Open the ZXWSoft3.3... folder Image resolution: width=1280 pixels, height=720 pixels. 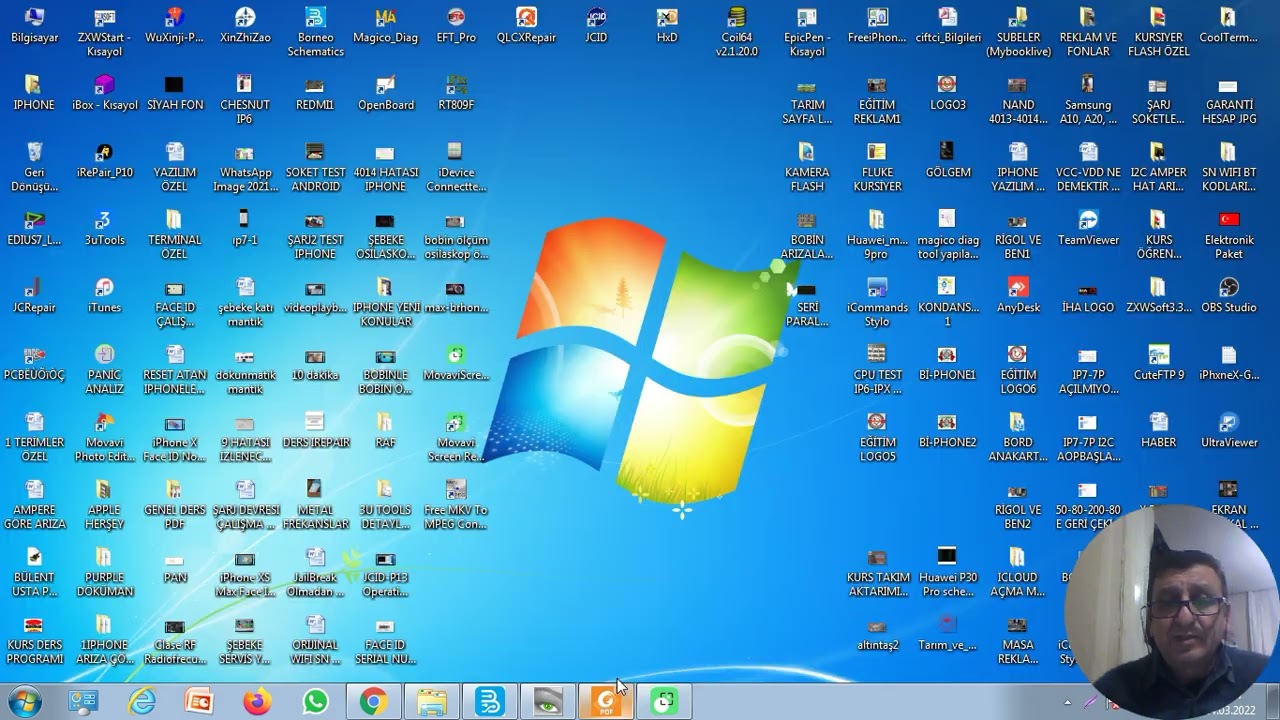[x=1158, y=296]
